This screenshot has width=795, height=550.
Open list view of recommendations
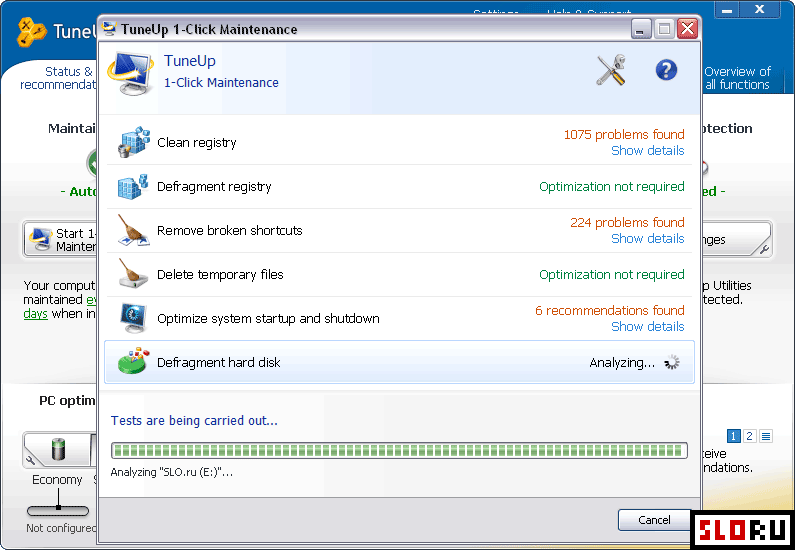tap(766, 436)
